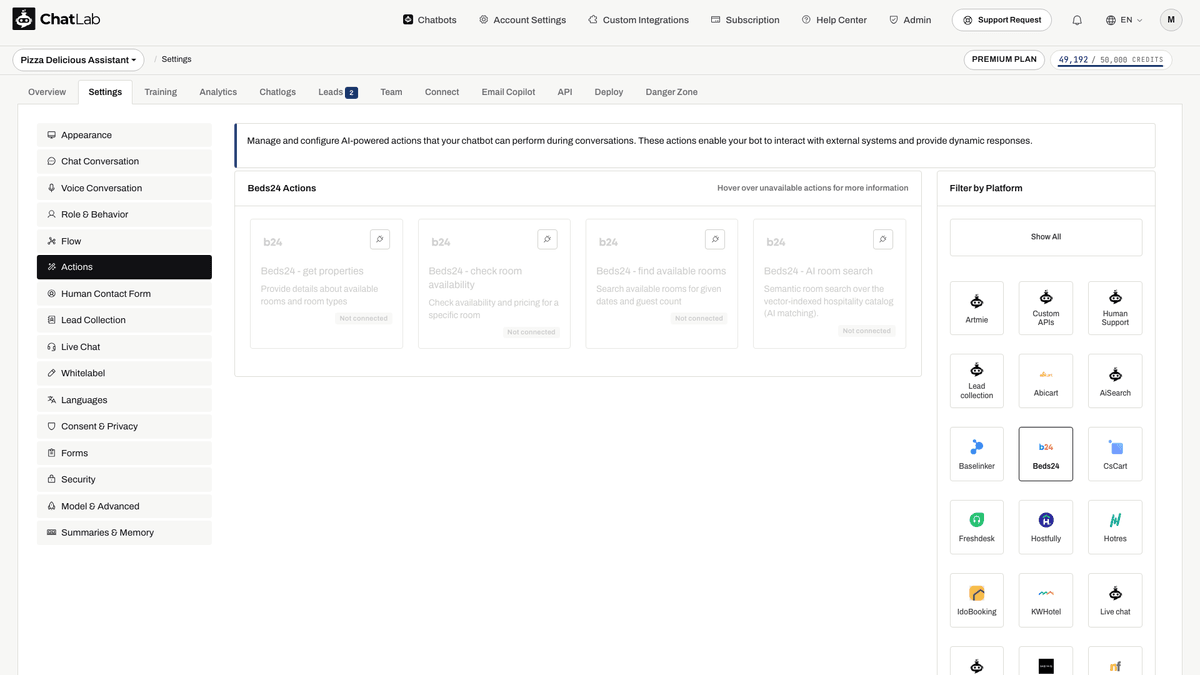
Task: Open the M user avatar menu
Action: click(1171, 20)
